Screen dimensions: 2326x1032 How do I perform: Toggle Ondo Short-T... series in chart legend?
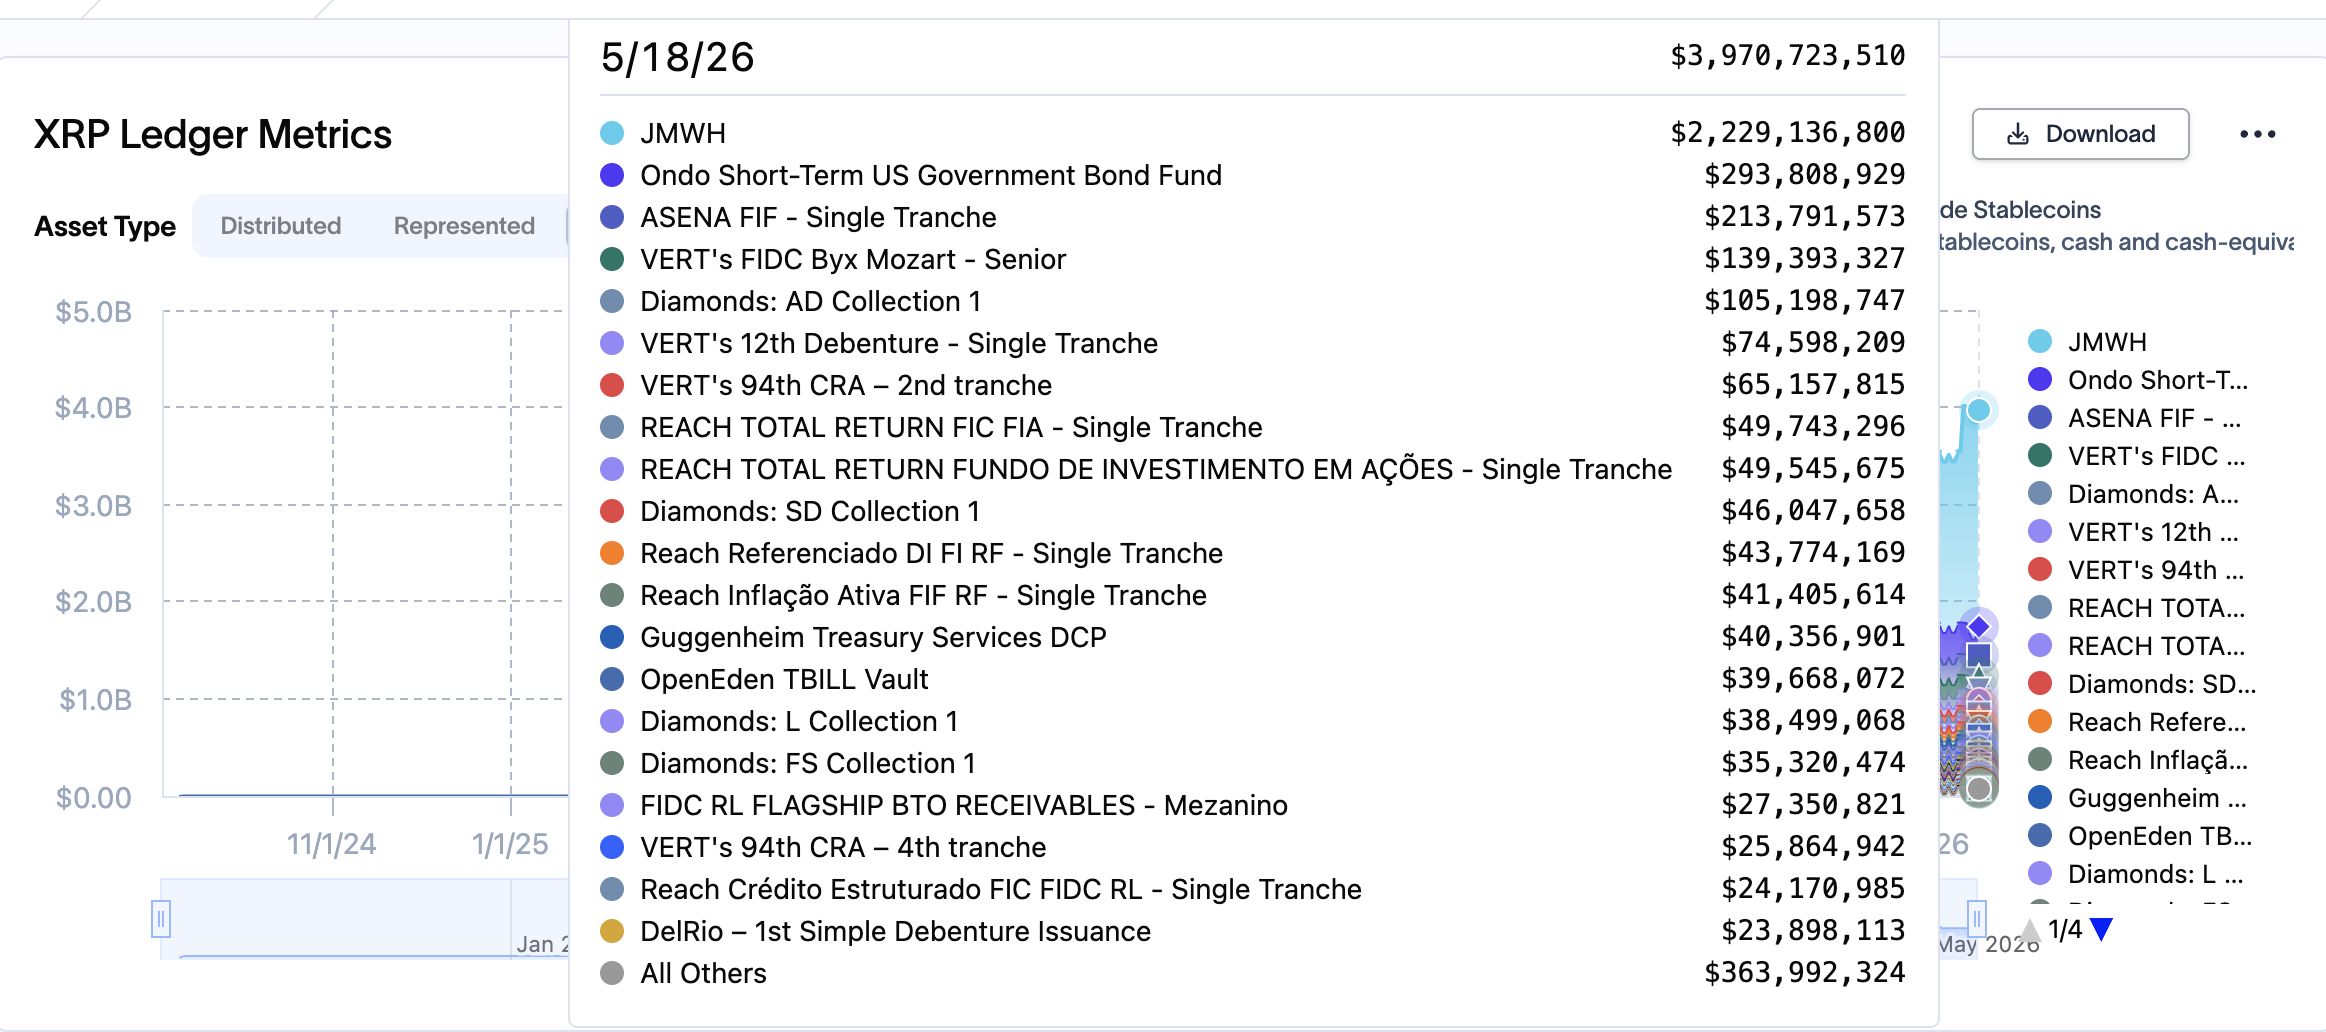pos(2138,380)
